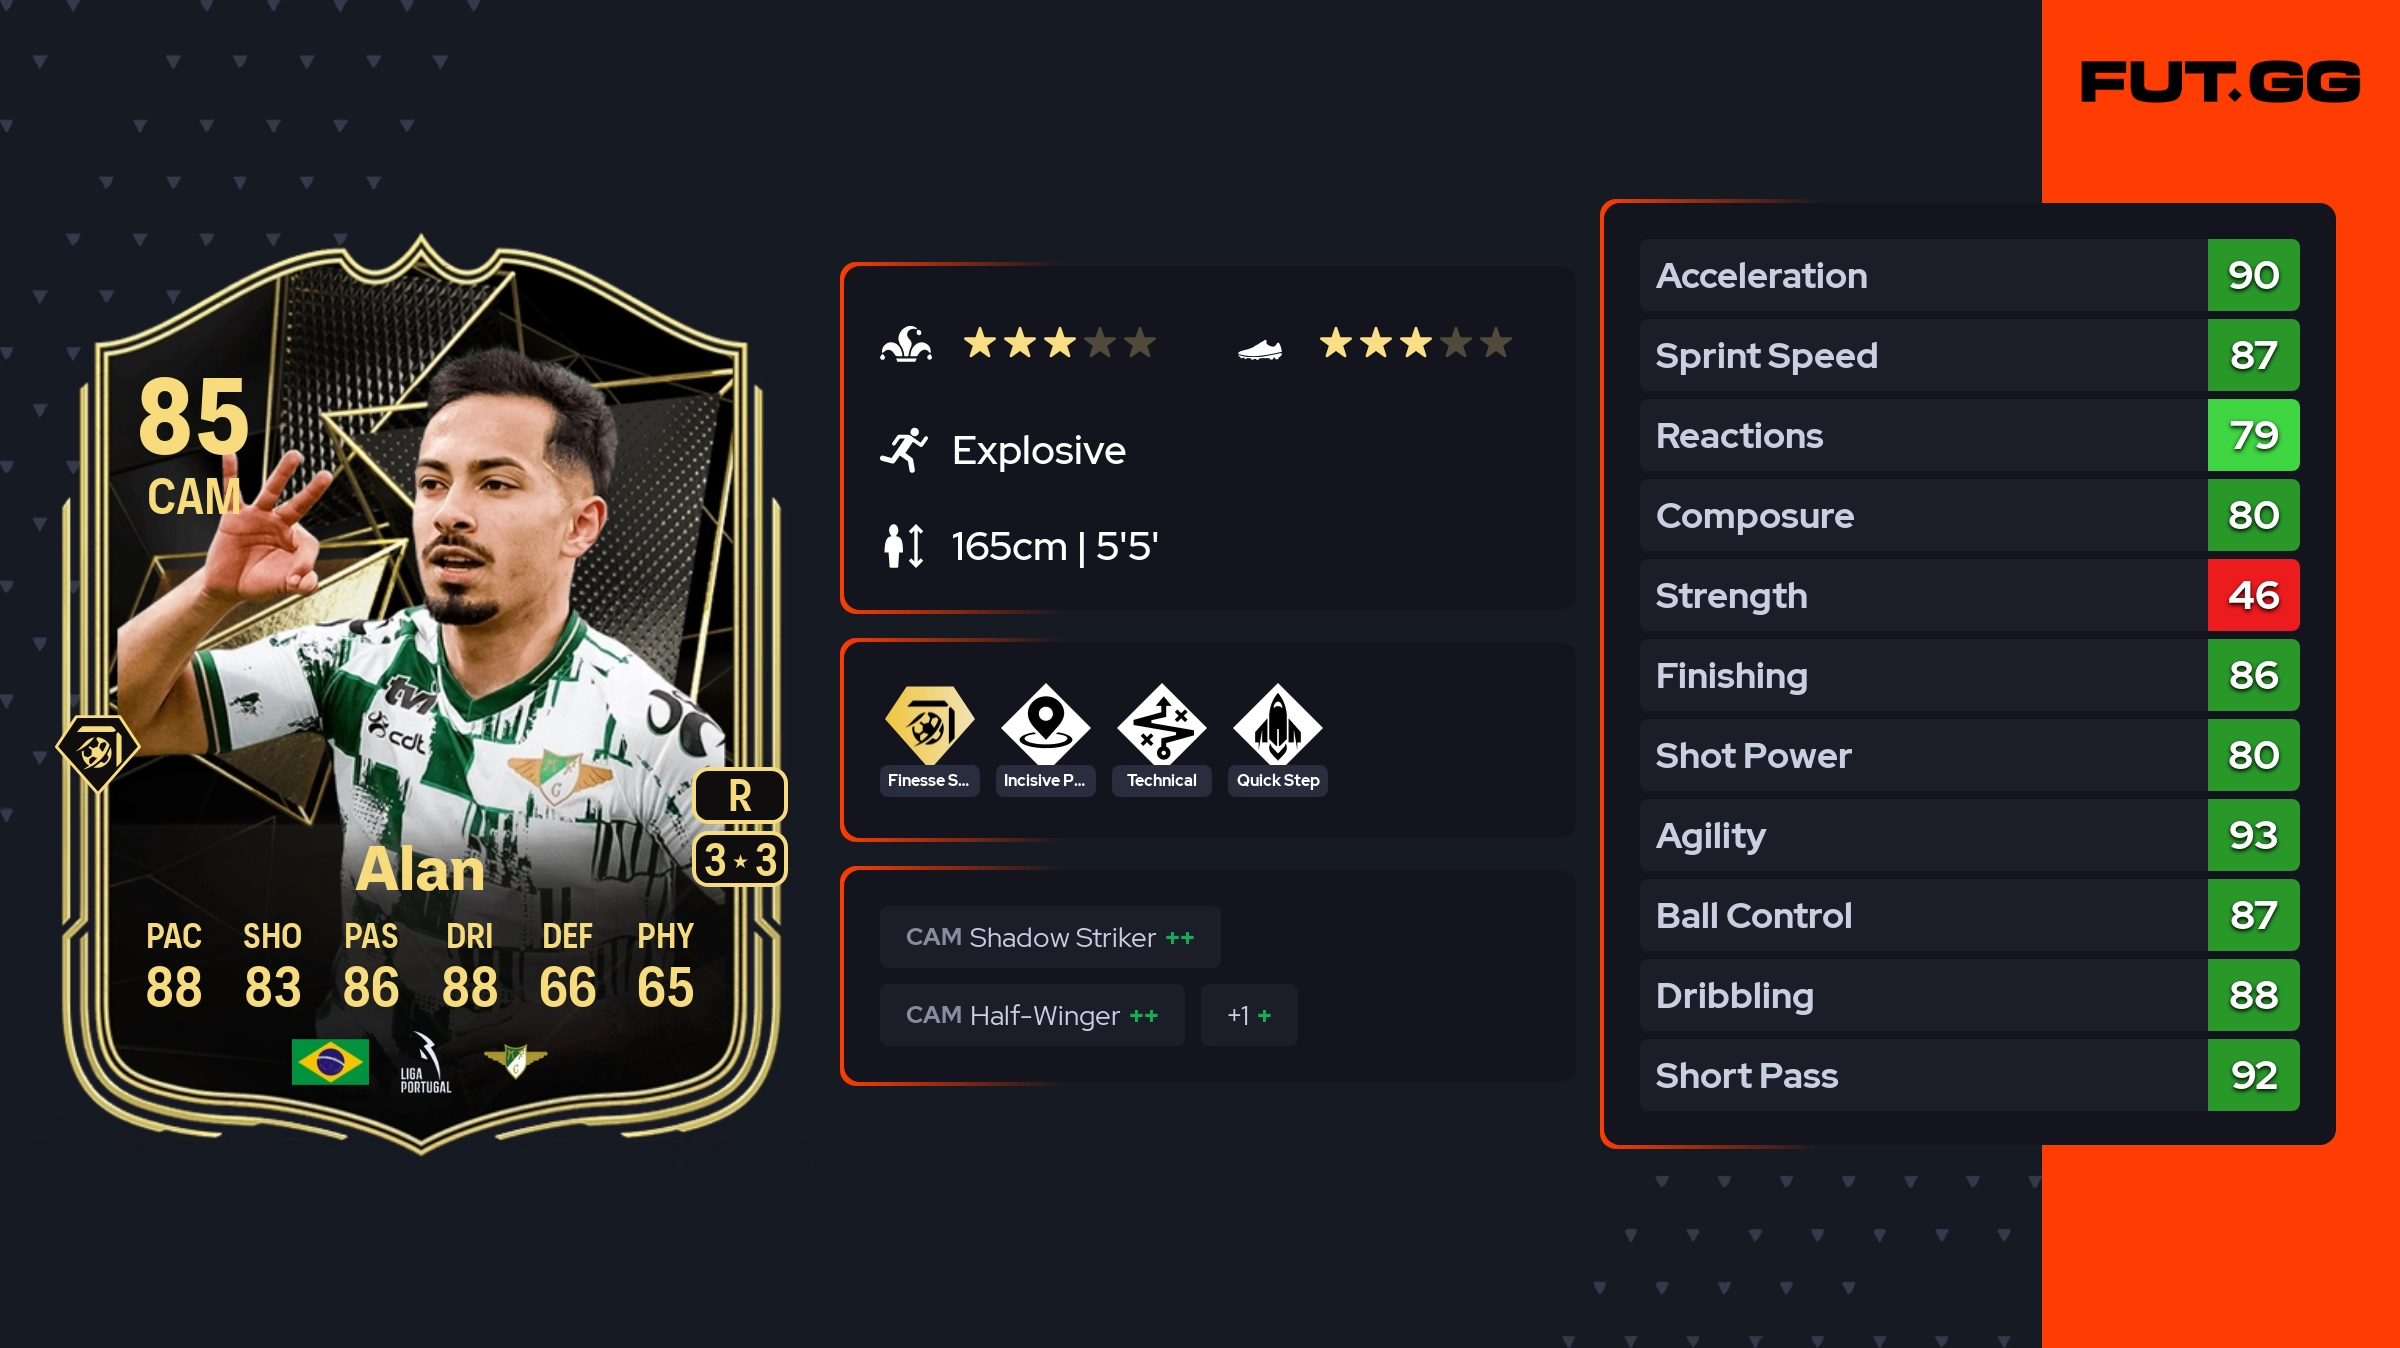
Task: Click the Technical playstyle icon
Action: click(1161, 724)
